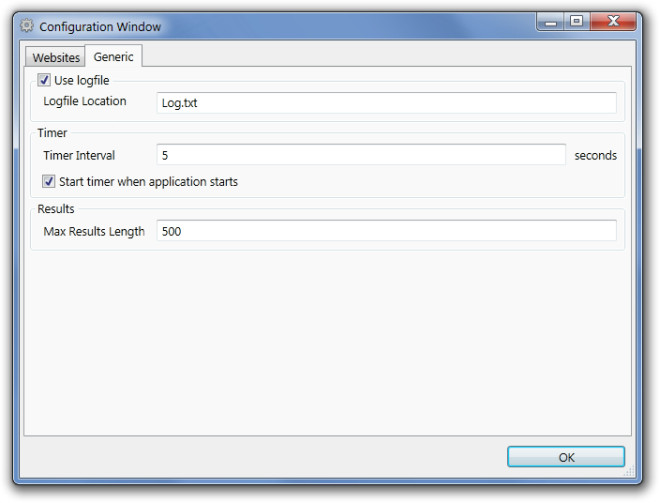Maximize the Configuration Window

[x=577, y=21]
